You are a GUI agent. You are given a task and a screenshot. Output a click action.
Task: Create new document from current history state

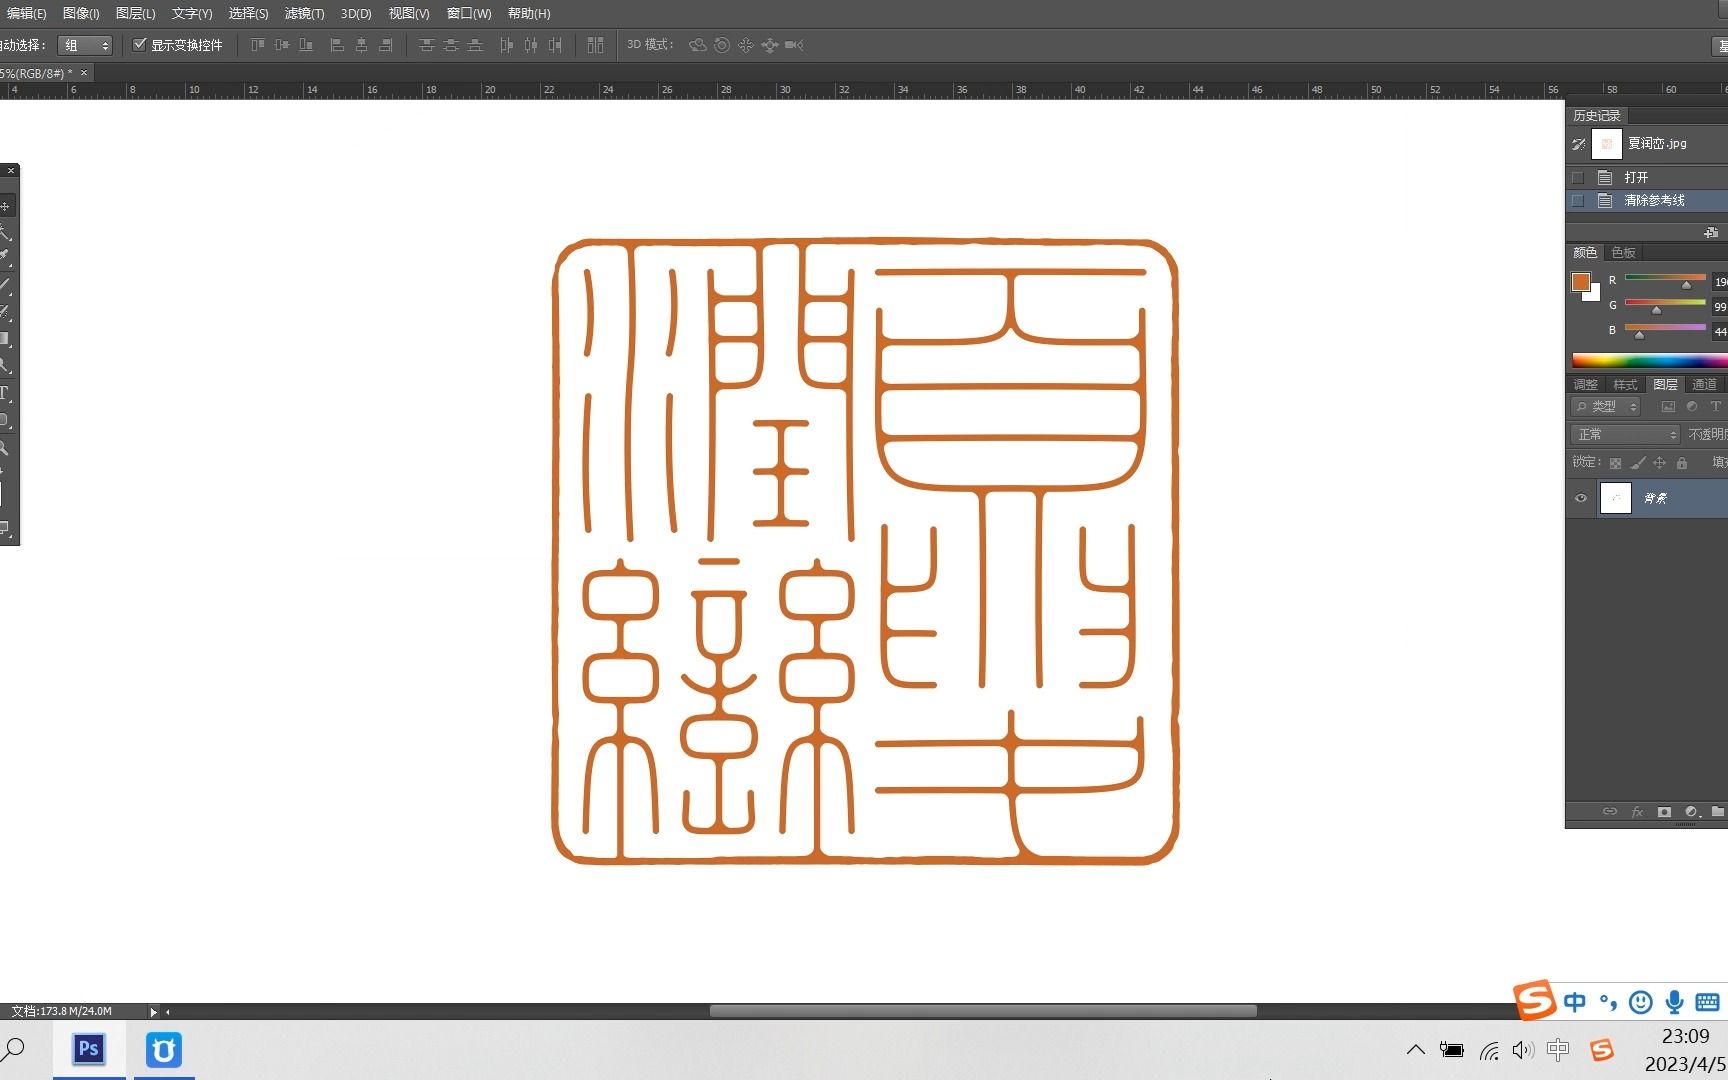point(1711,233)
